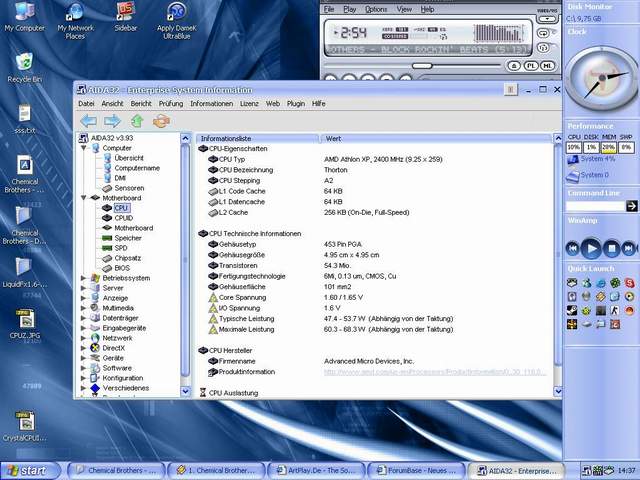Screen dimensions: 640x480
Task: Click tree panel scroll down arrow
Action: [x=185, y=391]
